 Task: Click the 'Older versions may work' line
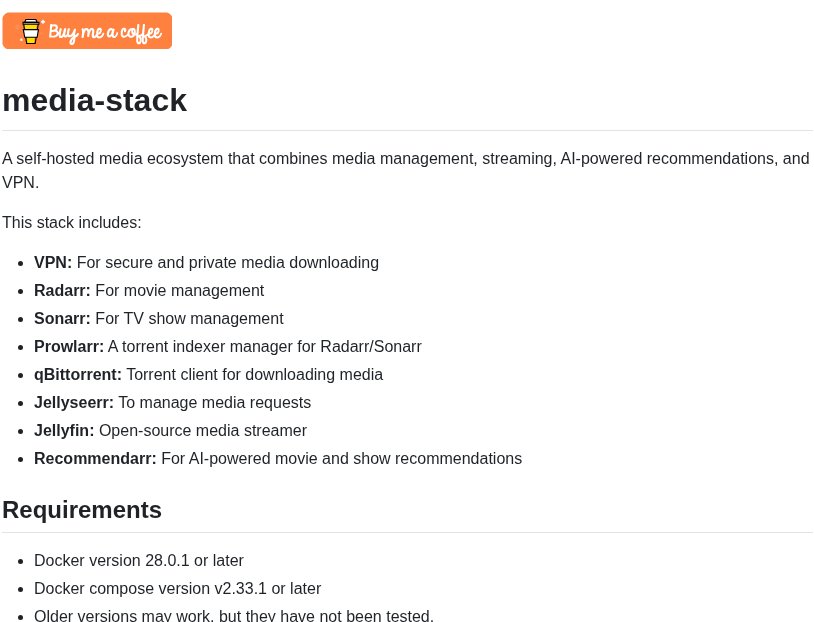click(234, 616)
